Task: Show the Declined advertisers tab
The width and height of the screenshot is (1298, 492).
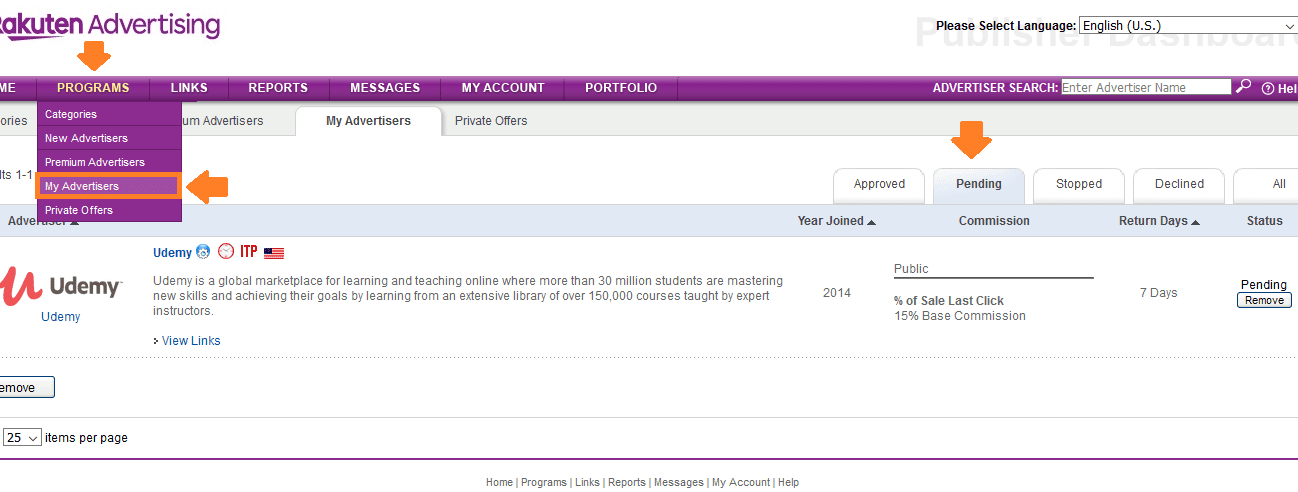Action: [1179, 185]
